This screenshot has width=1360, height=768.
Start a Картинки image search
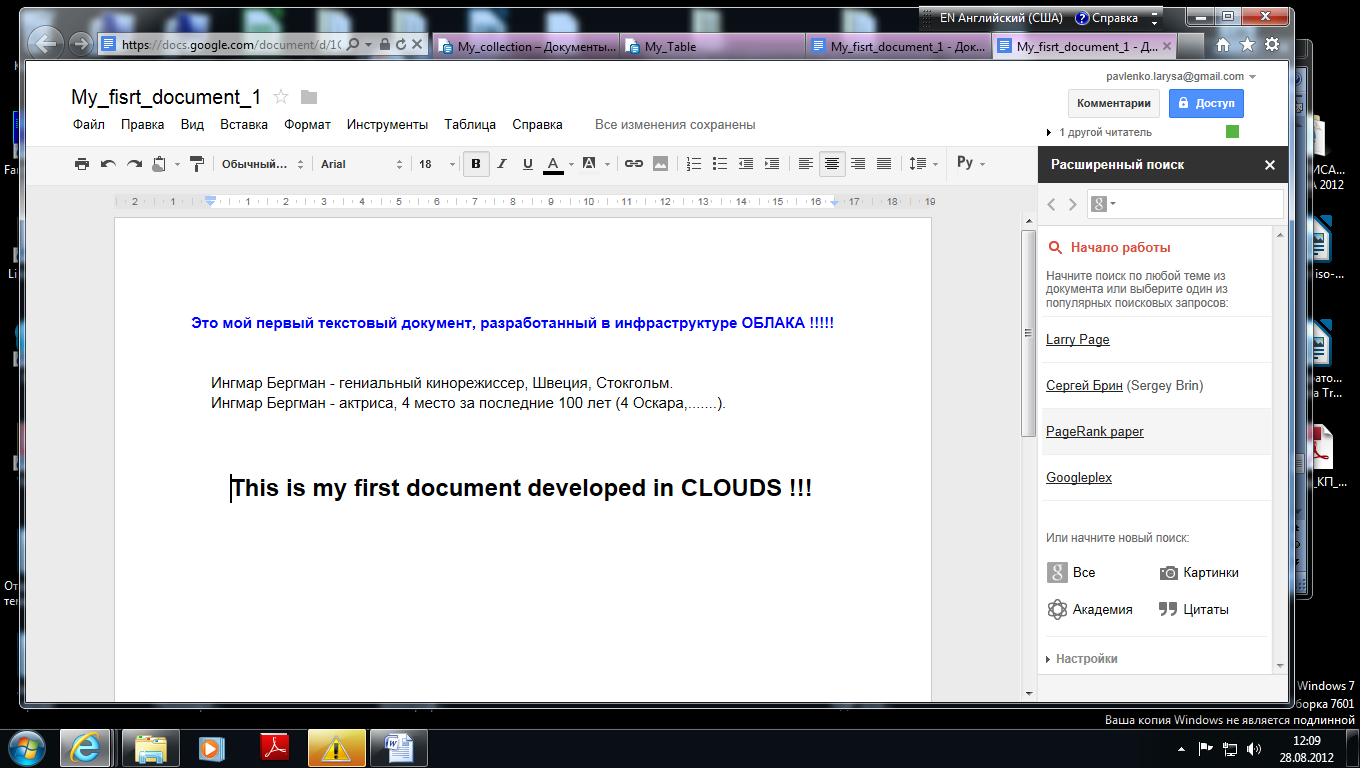pyautogui.click(x=1198, y=572)
